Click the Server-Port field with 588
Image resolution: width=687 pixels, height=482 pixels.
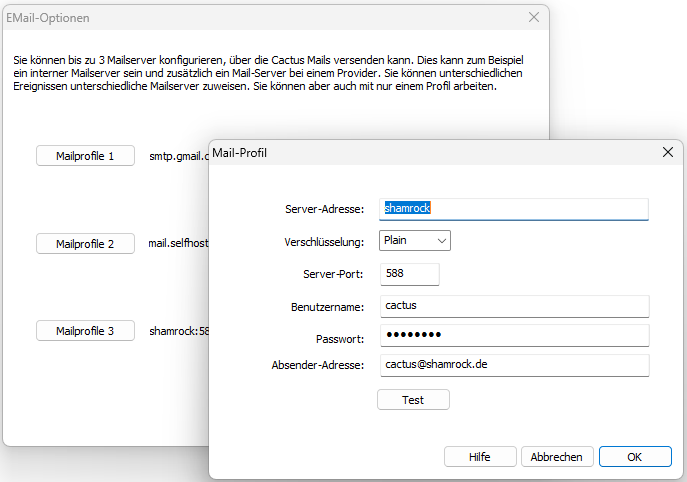point(410,274)
